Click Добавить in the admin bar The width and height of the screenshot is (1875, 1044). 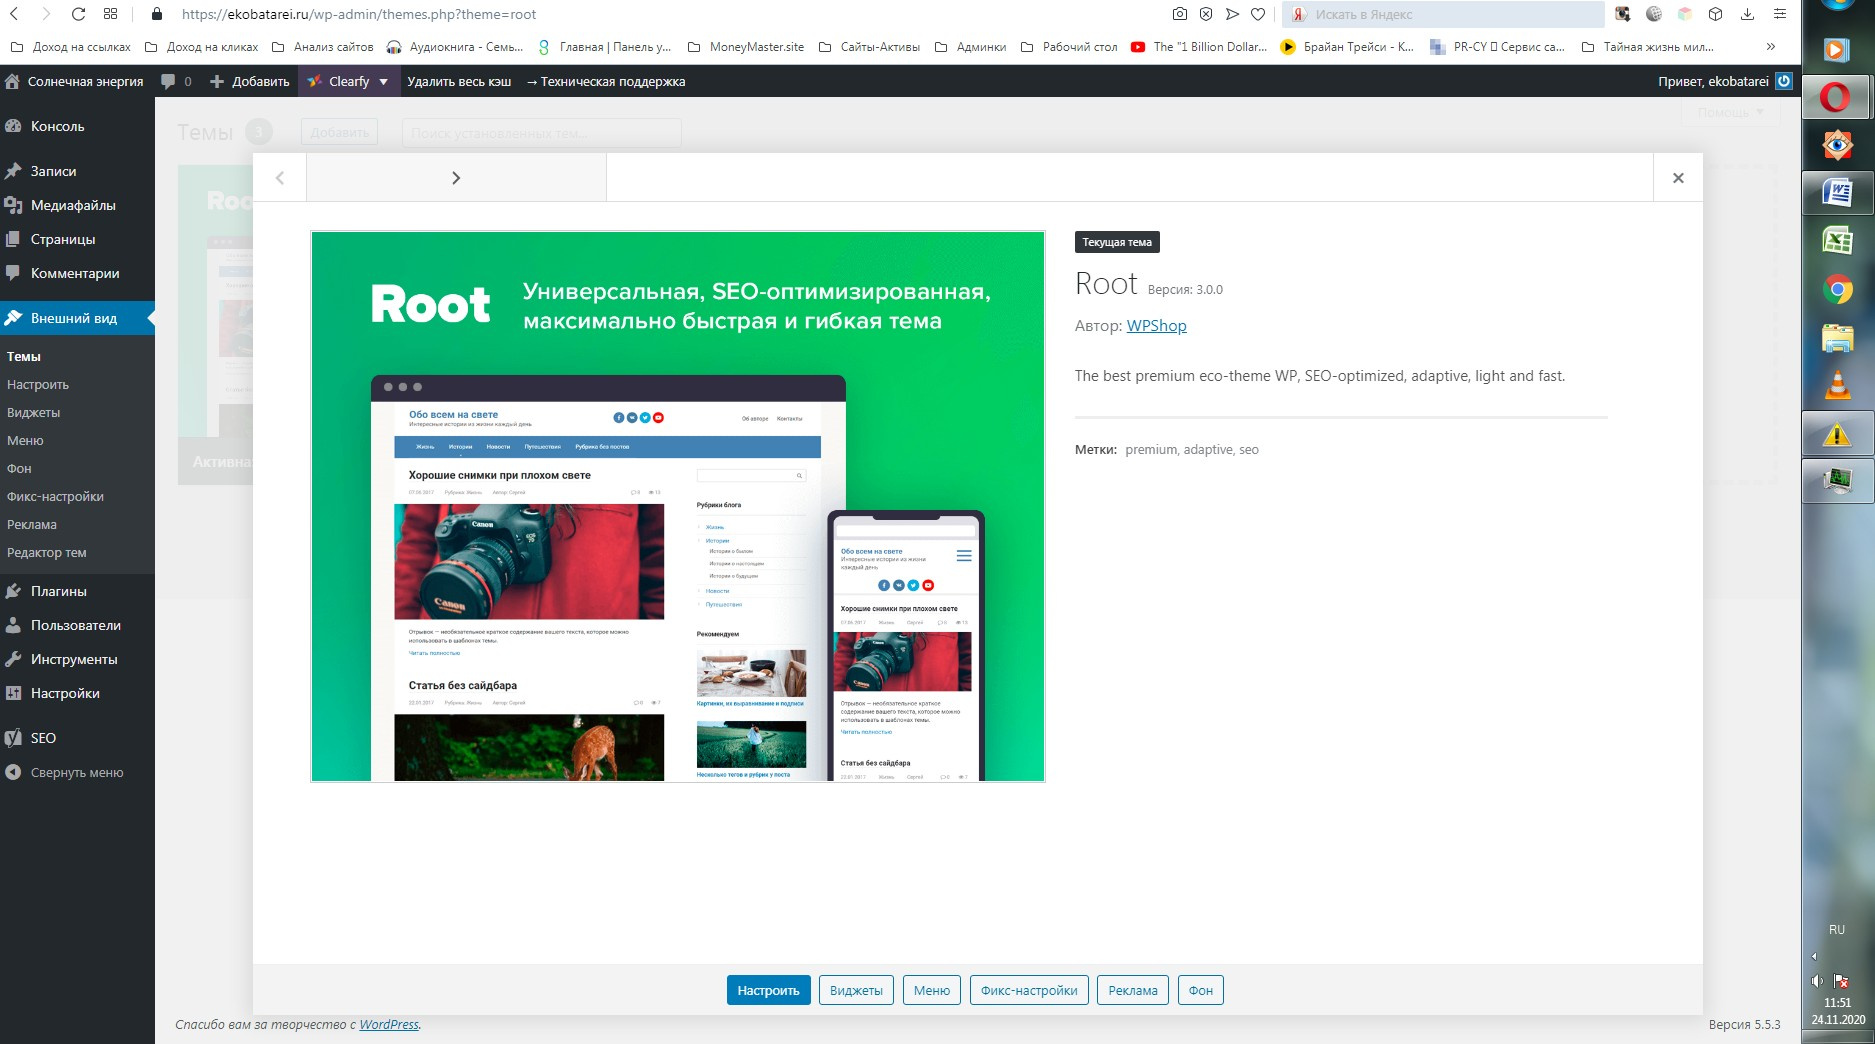(250, 81)
